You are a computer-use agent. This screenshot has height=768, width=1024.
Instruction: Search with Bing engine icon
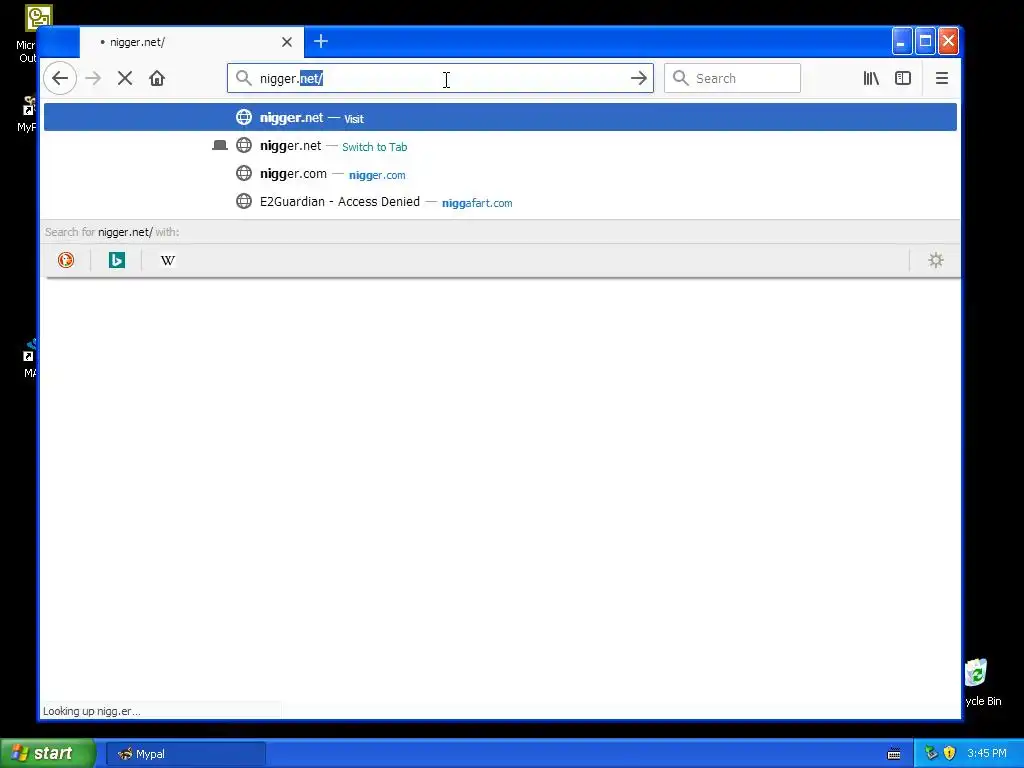117,260
